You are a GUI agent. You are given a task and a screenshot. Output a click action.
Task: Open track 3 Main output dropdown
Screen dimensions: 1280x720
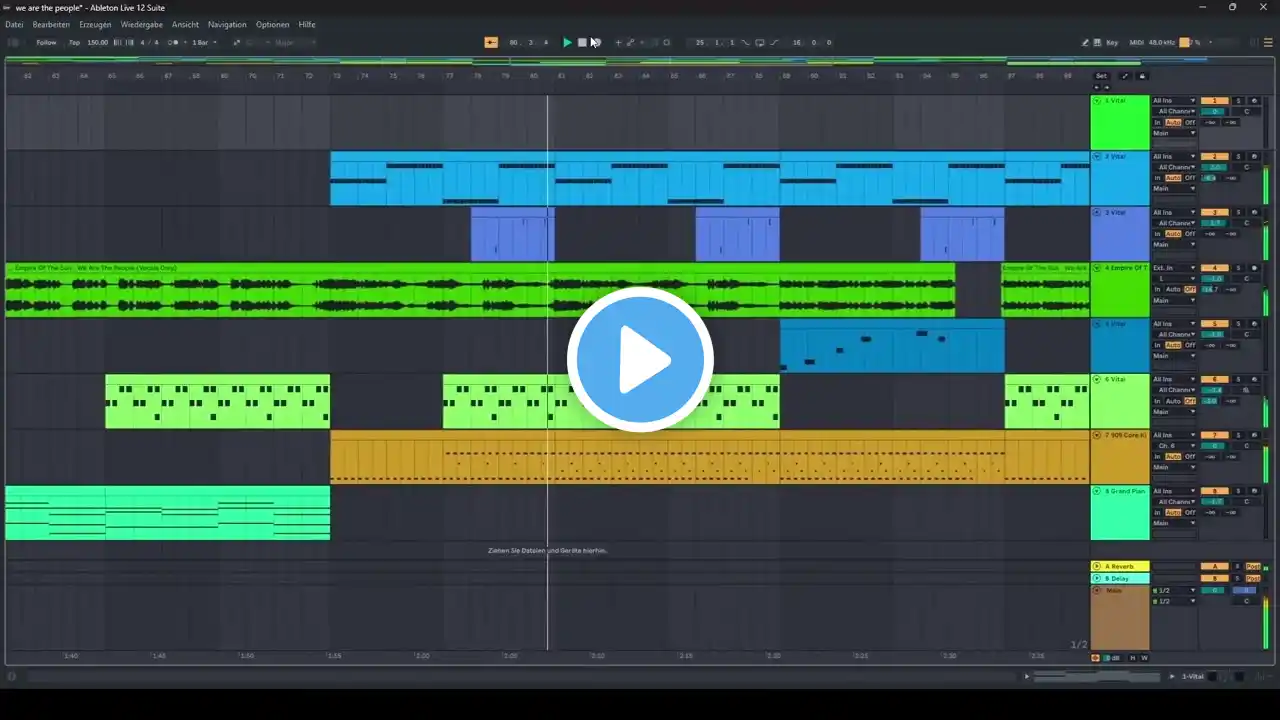(1174, 244)
